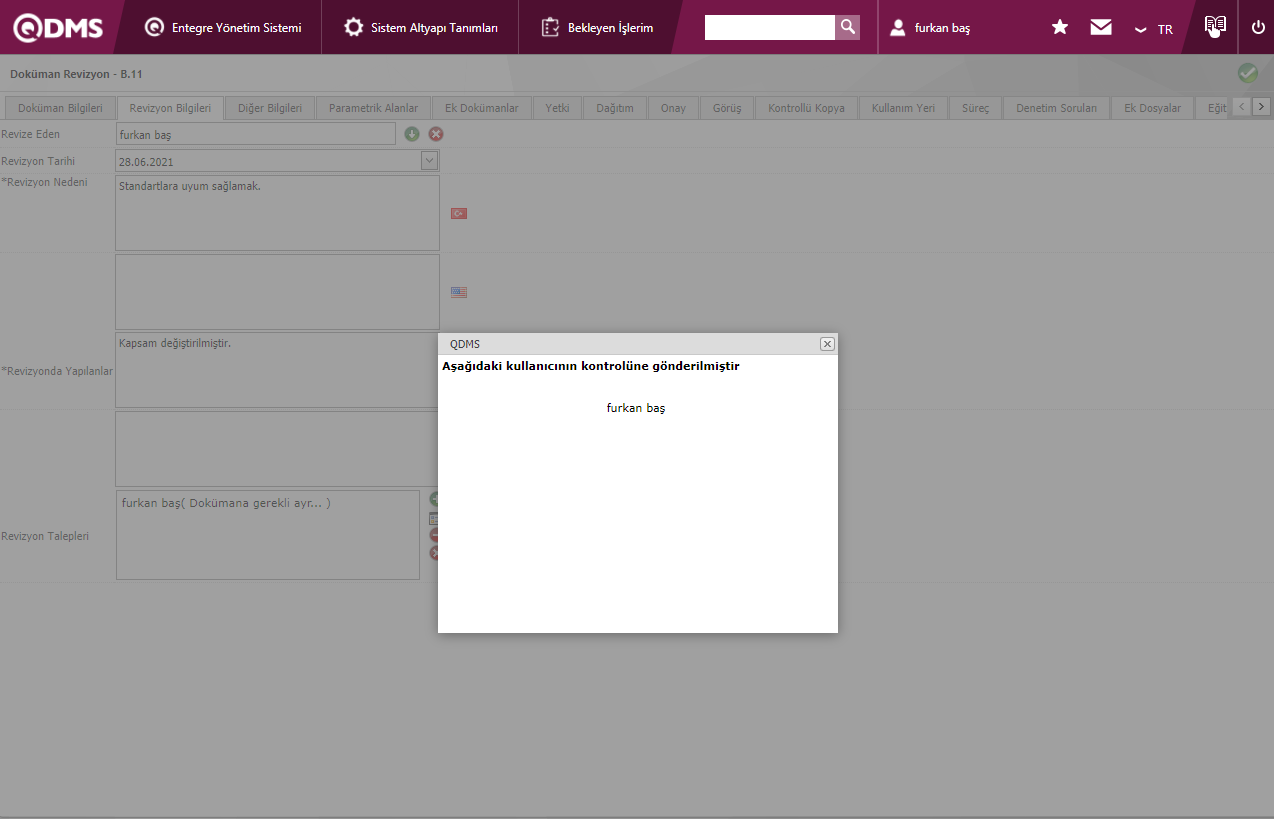Open the help book icon
1274x819 pixels.
1215,26
